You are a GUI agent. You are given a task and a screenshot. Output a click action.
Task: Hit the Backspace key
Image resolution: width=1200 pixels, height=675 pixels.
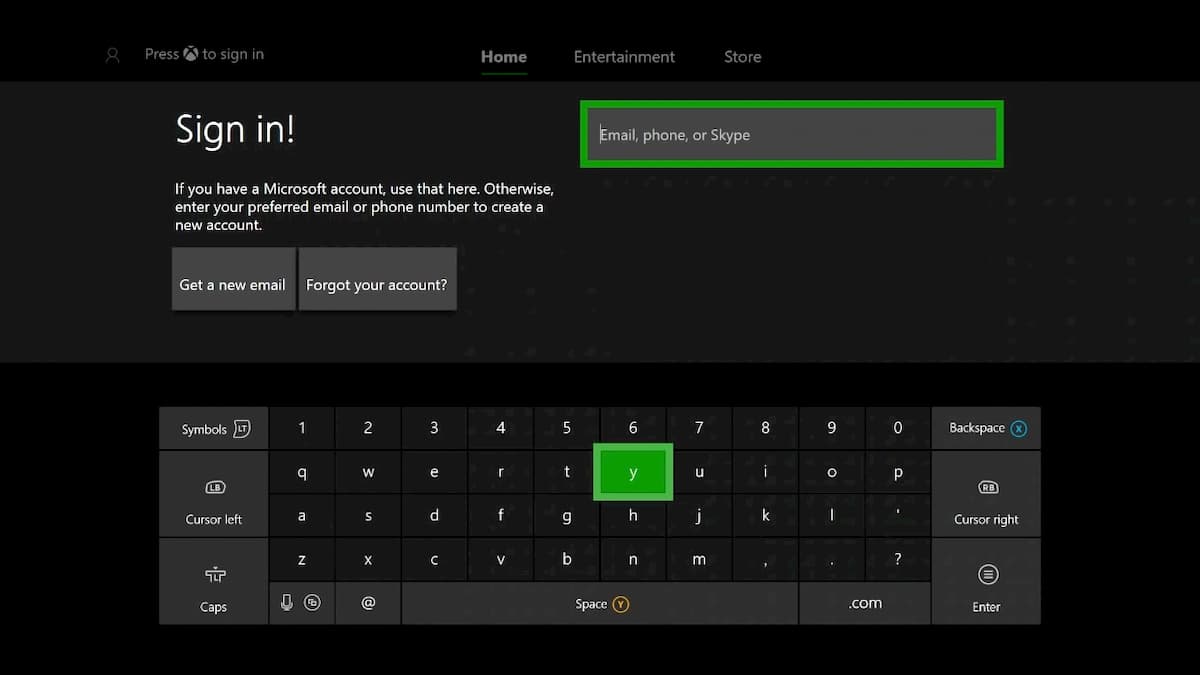[x=986, y=428]
